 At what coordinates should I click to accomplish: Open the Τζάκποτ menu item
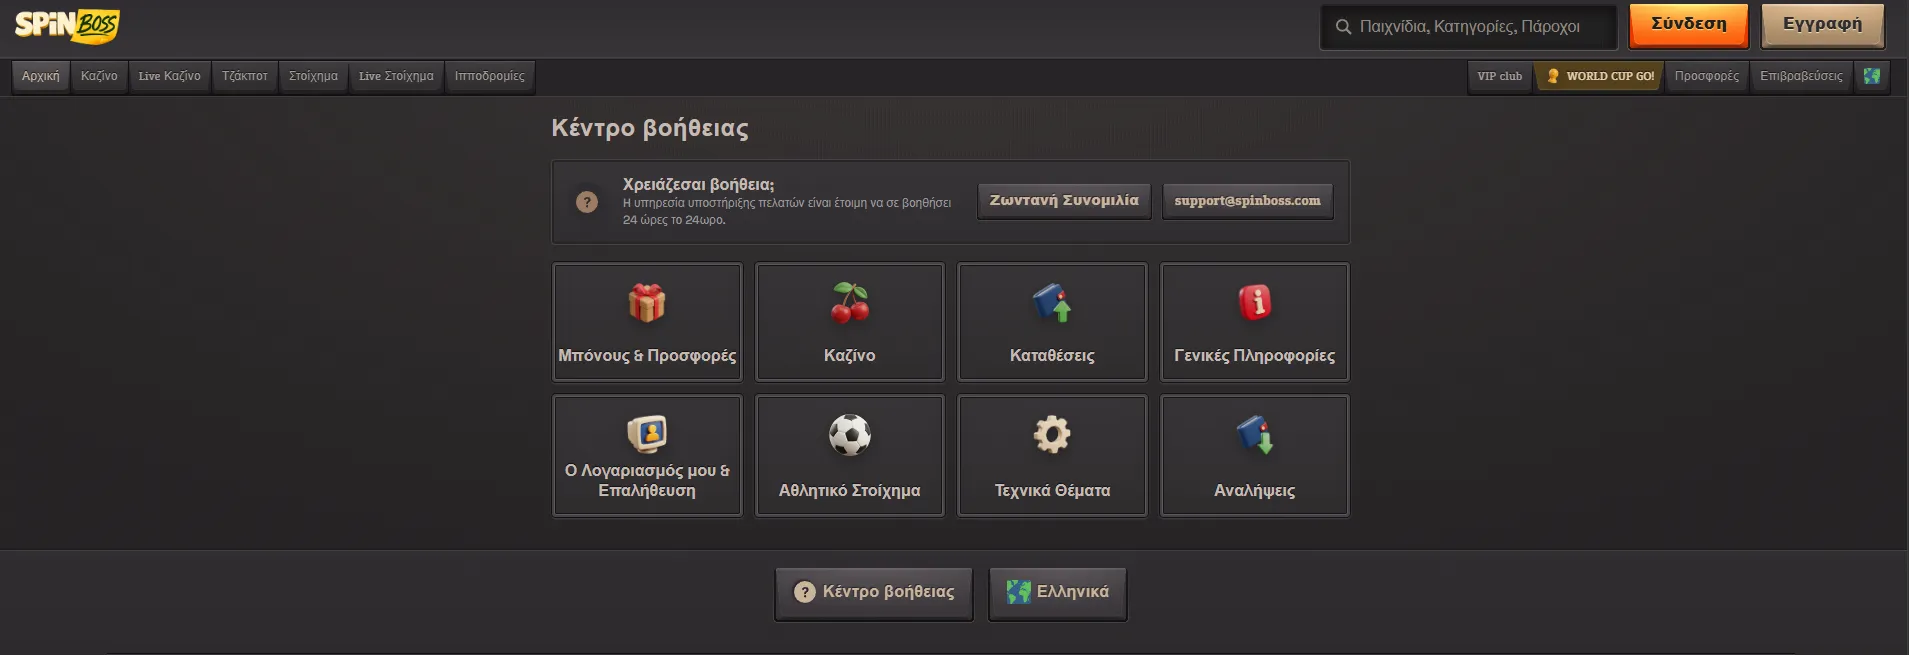pos(245,76)
